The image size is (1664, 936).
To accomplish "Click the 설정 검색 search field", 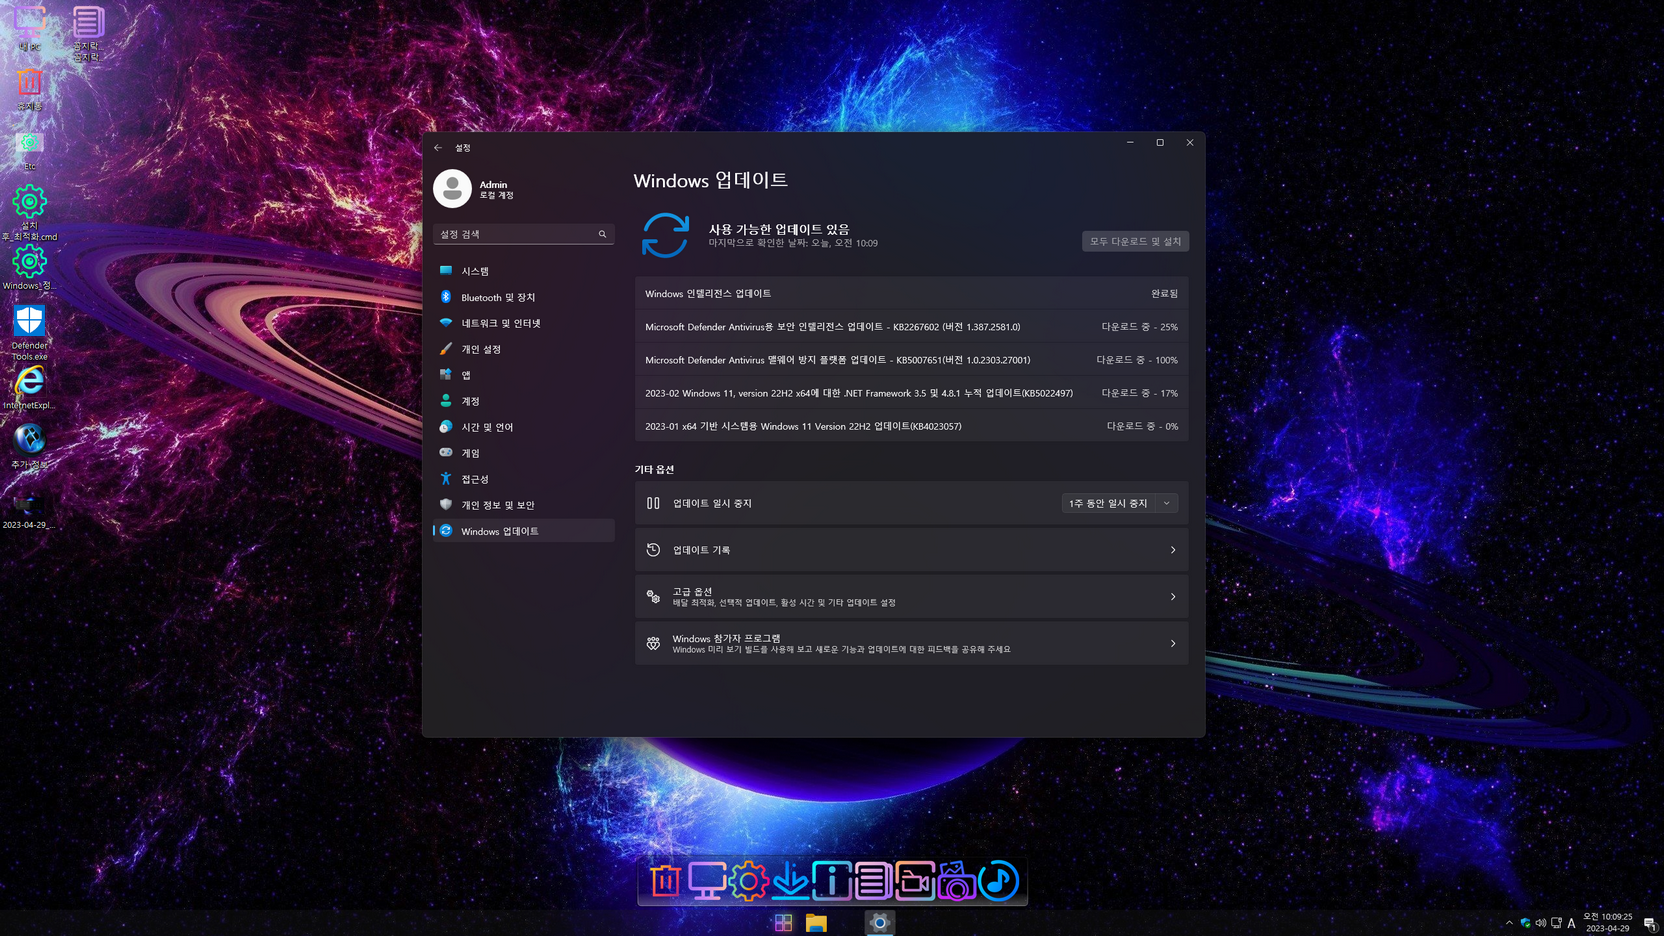I will [523, 234].
